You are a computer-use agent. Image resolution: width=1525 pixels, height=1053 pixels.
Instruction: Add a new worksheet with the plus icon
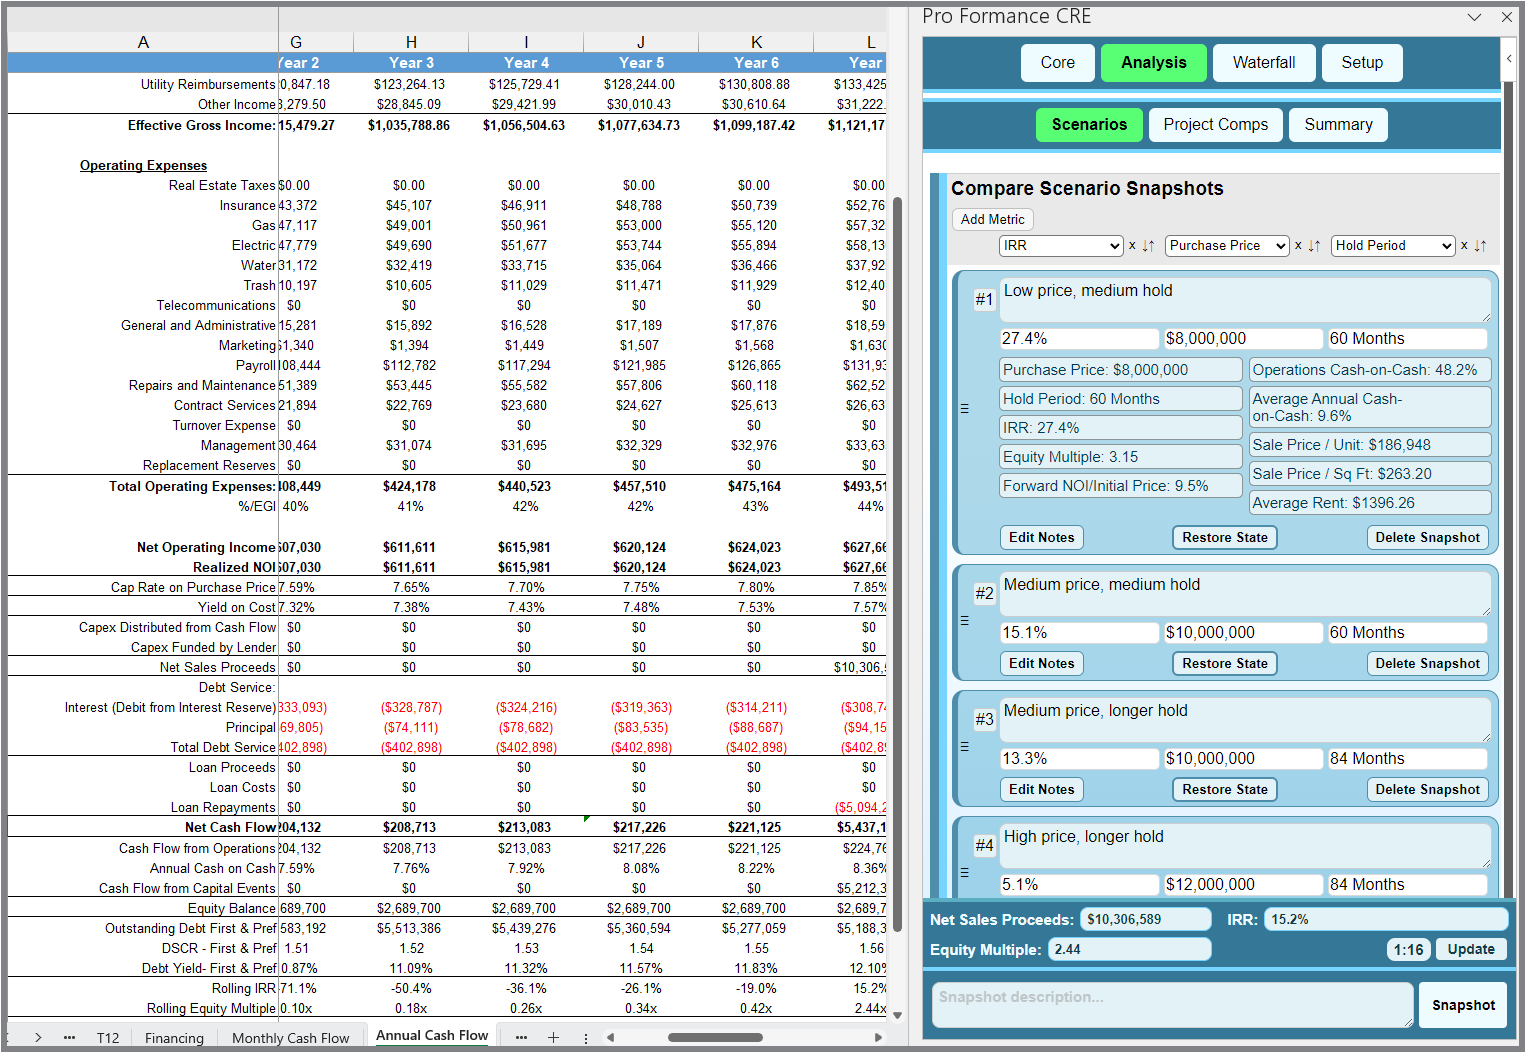click(553, 1038)
